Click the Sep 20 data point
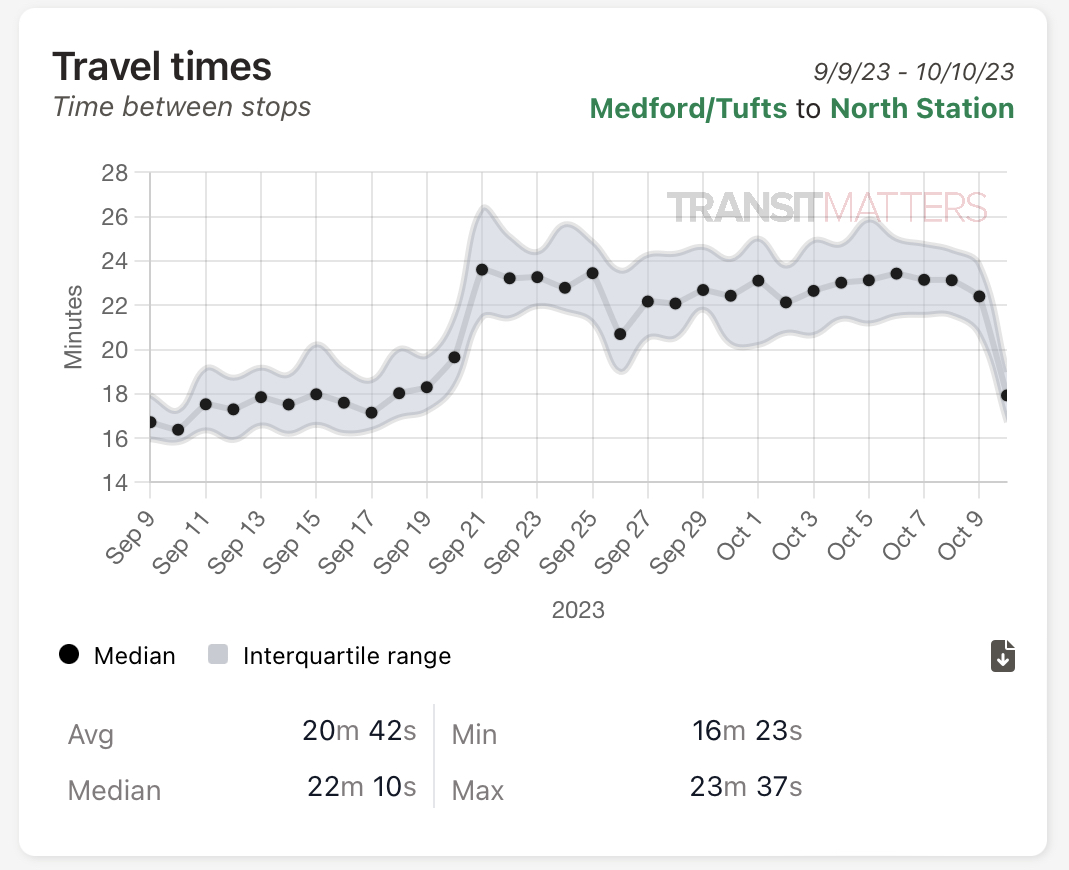1069x870 pixels. 454,357
